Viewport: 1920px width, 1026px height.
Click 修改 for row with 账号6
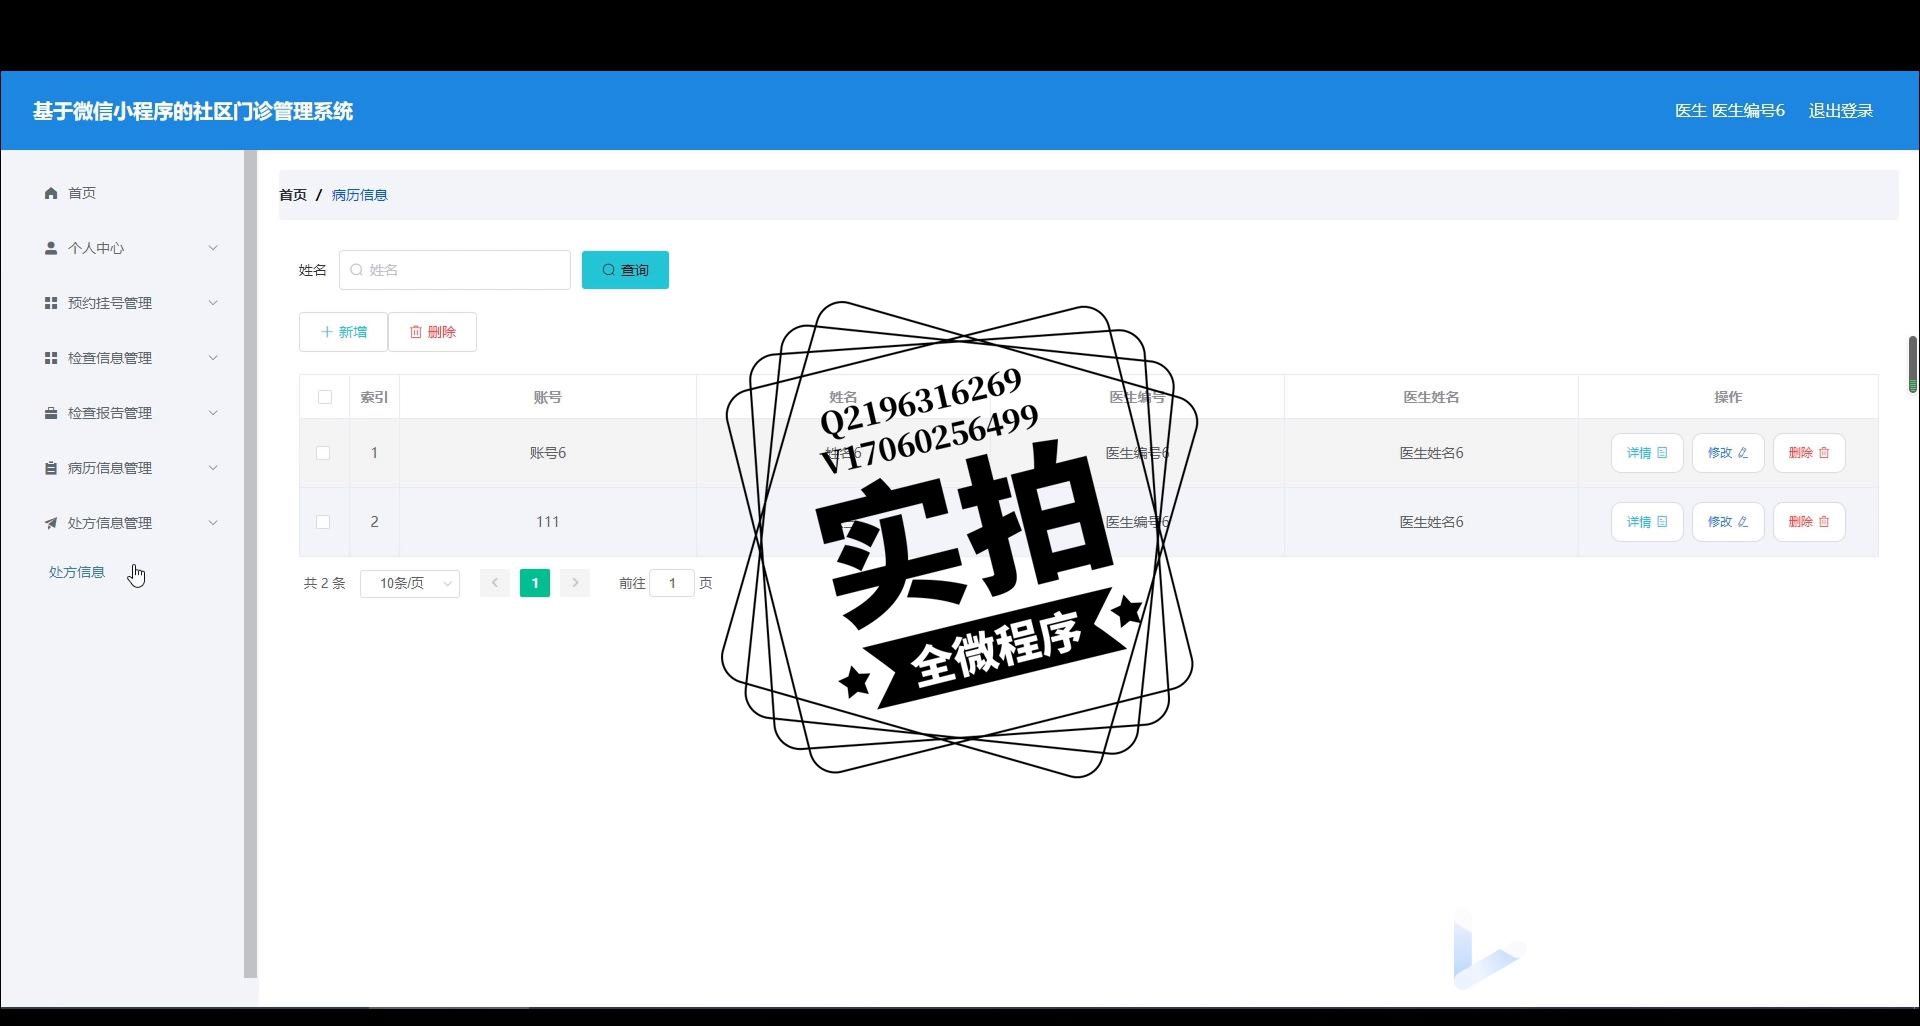1728,453
